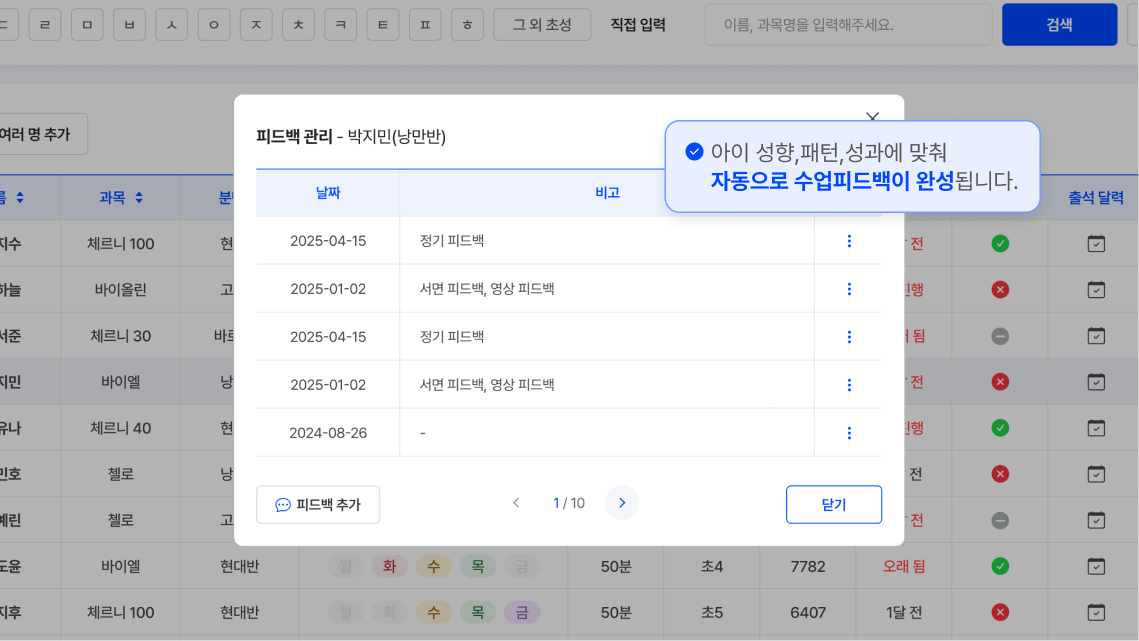1139x641 pixels.
Task: Click the previous page chevron in the modal
Action: [x=516, y=503]
